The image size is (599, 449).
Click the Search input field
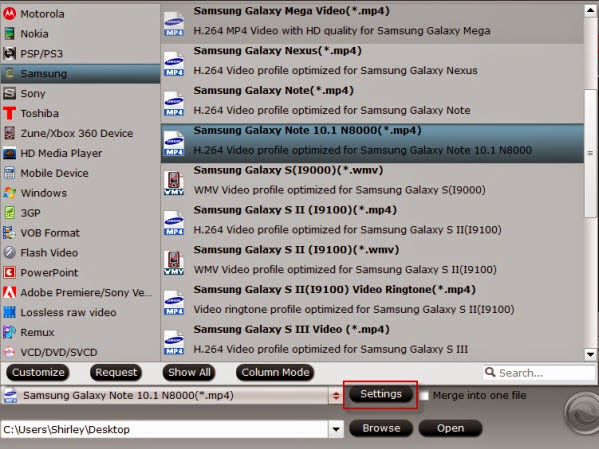(539, 373)
